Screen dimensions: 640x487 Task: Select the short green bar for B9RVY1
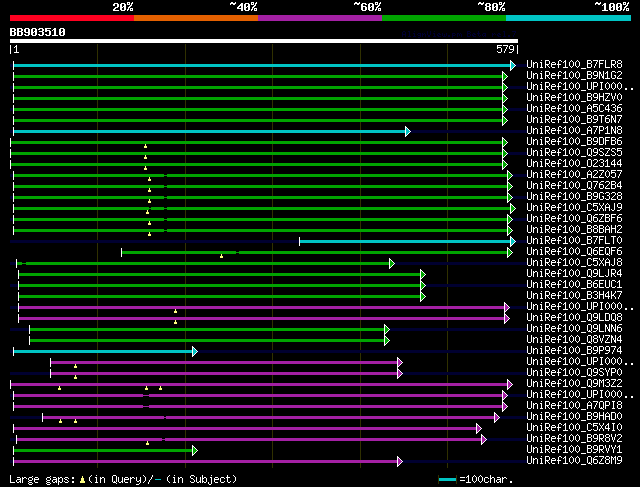(103, 451)
